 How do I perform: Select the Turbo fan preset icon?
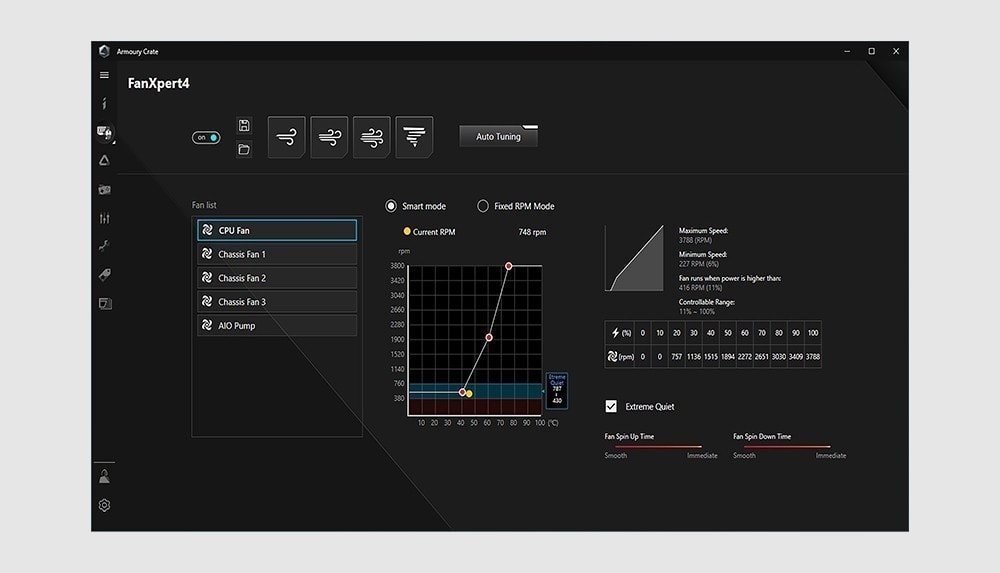pos(372,137)
